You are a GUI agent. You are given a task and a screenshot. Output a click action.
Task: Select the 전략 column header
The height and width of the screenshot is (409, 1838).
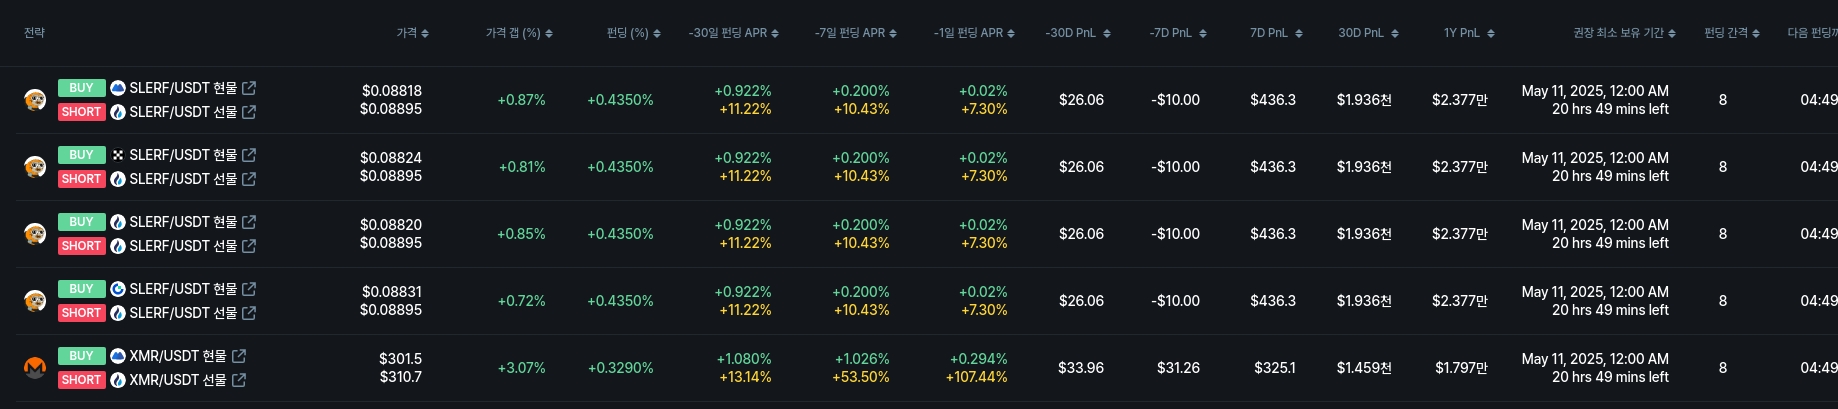point(35,33)
